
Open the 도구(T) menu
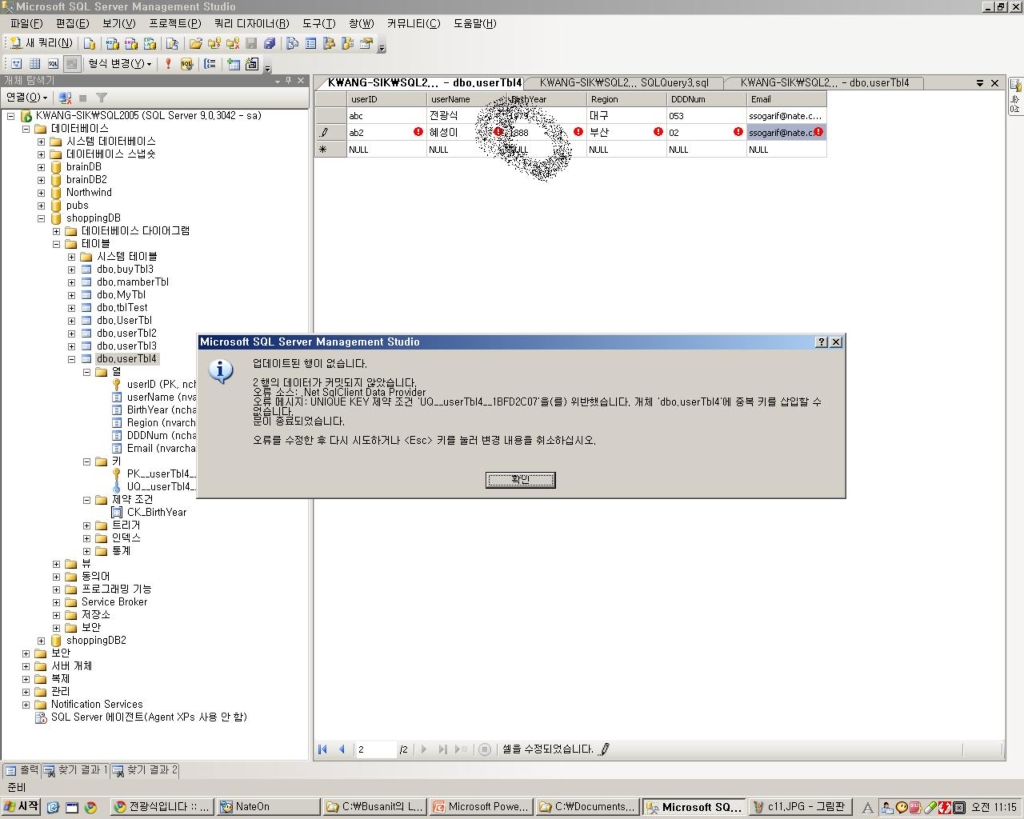(319, 24)
